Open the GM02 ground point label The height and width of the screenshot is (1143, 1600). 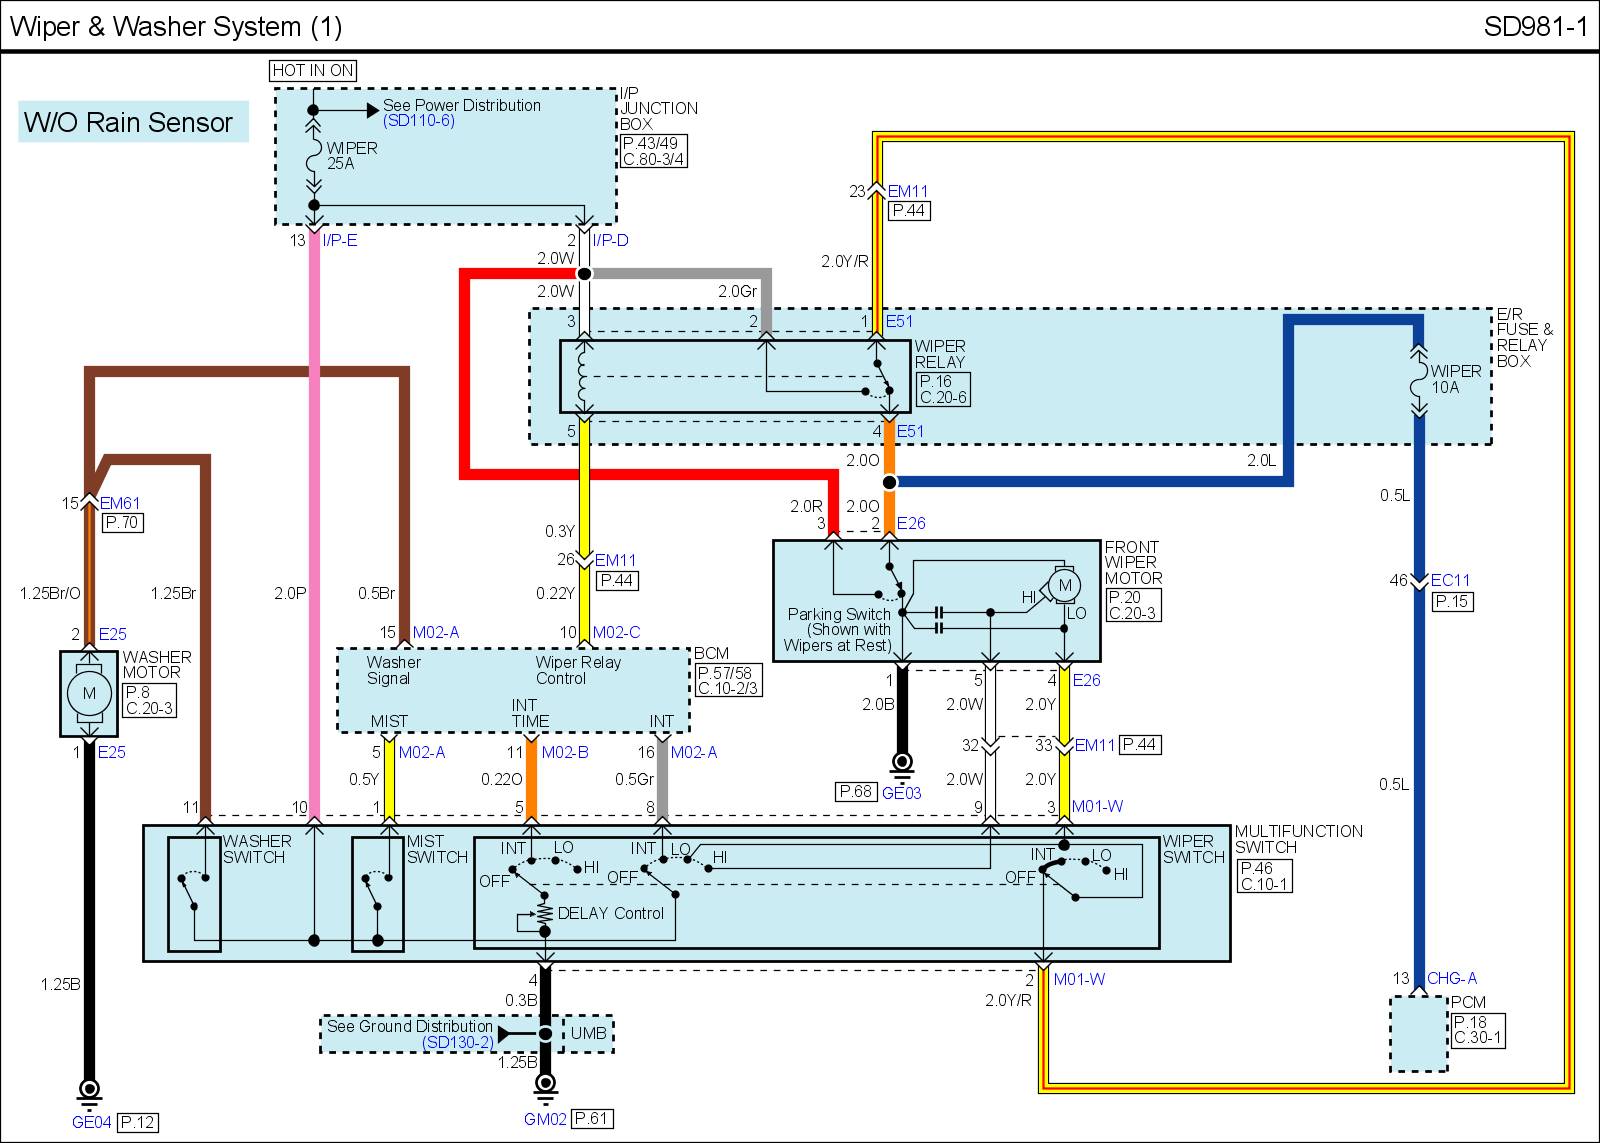(546, 1119)
